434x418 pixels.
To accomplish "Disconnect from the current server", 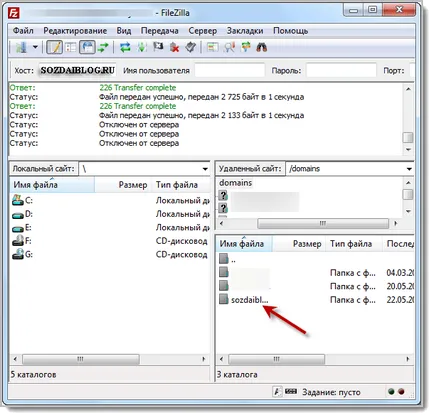I will [174, 48].
